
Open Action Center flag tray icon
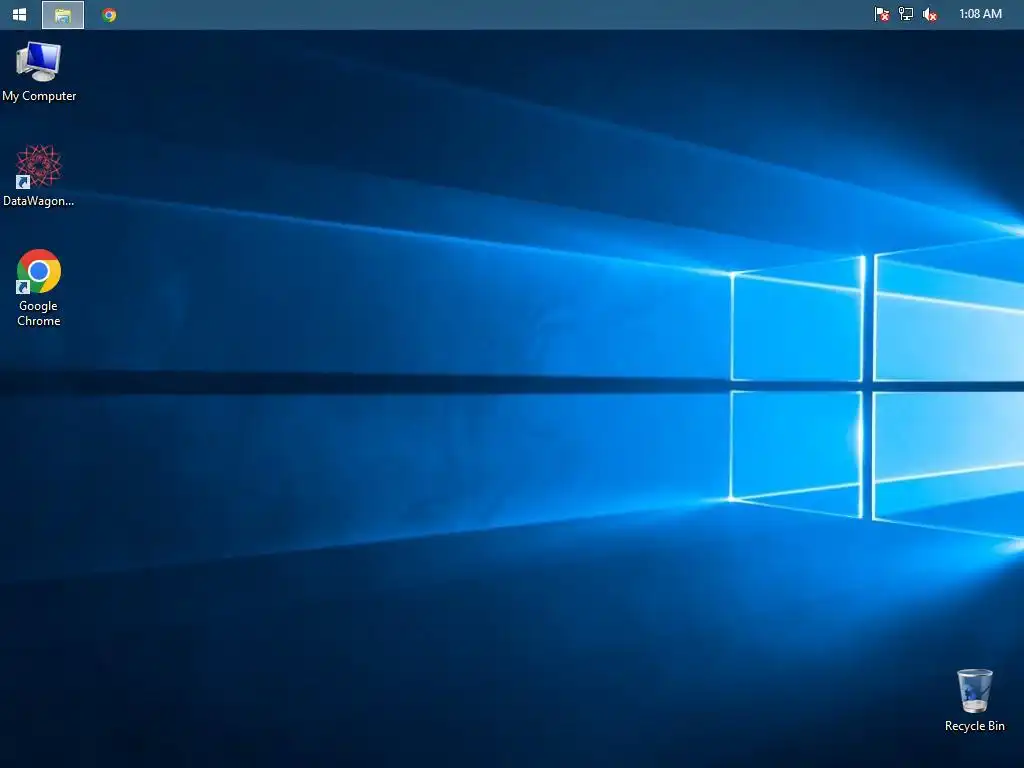(x=882, y=14)
